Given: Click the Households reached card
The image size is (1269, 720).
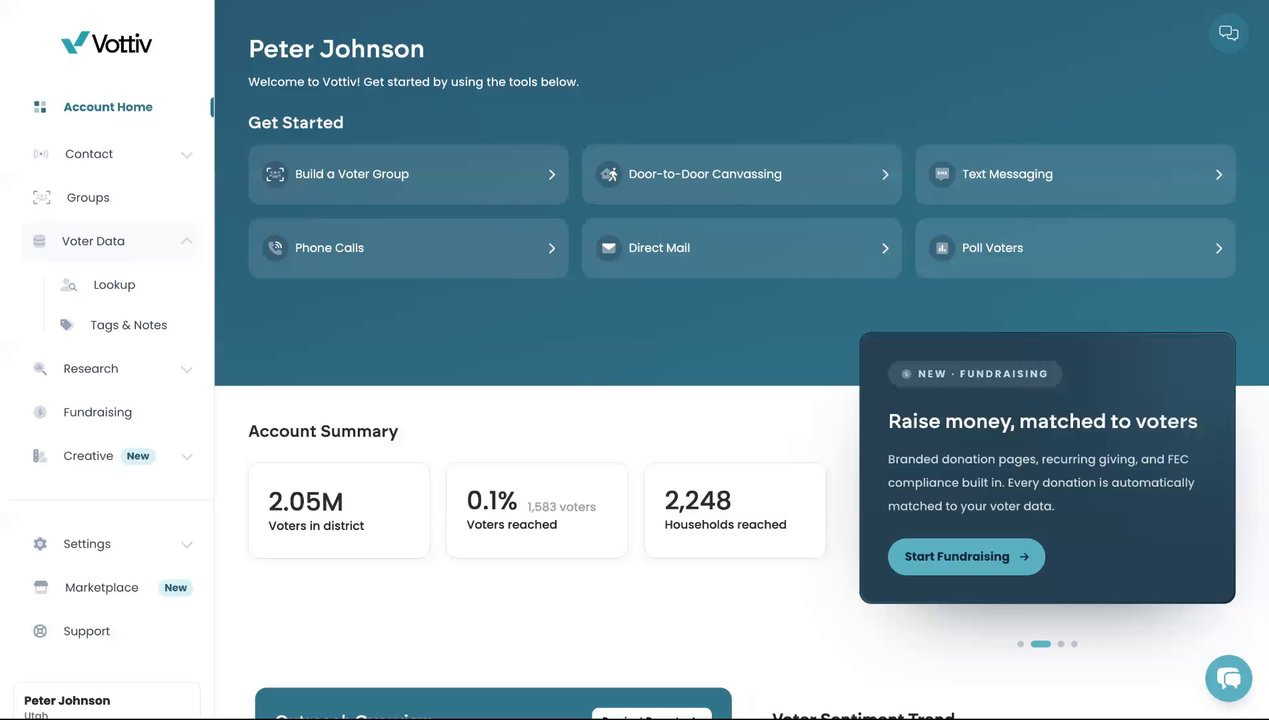Looking at the screenshot, I should pyautogui.click(x=735, y=510).
